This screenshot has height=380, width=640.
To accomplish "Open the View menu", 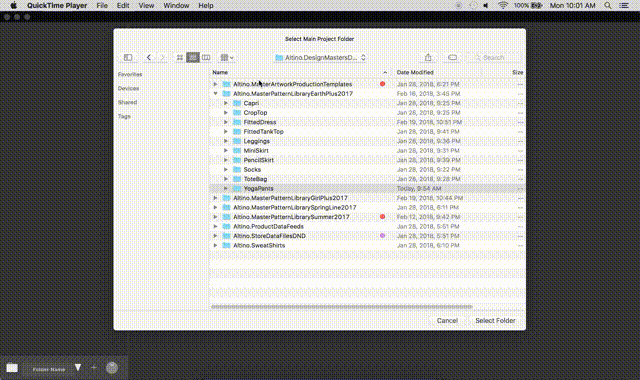I will point(146,5).
